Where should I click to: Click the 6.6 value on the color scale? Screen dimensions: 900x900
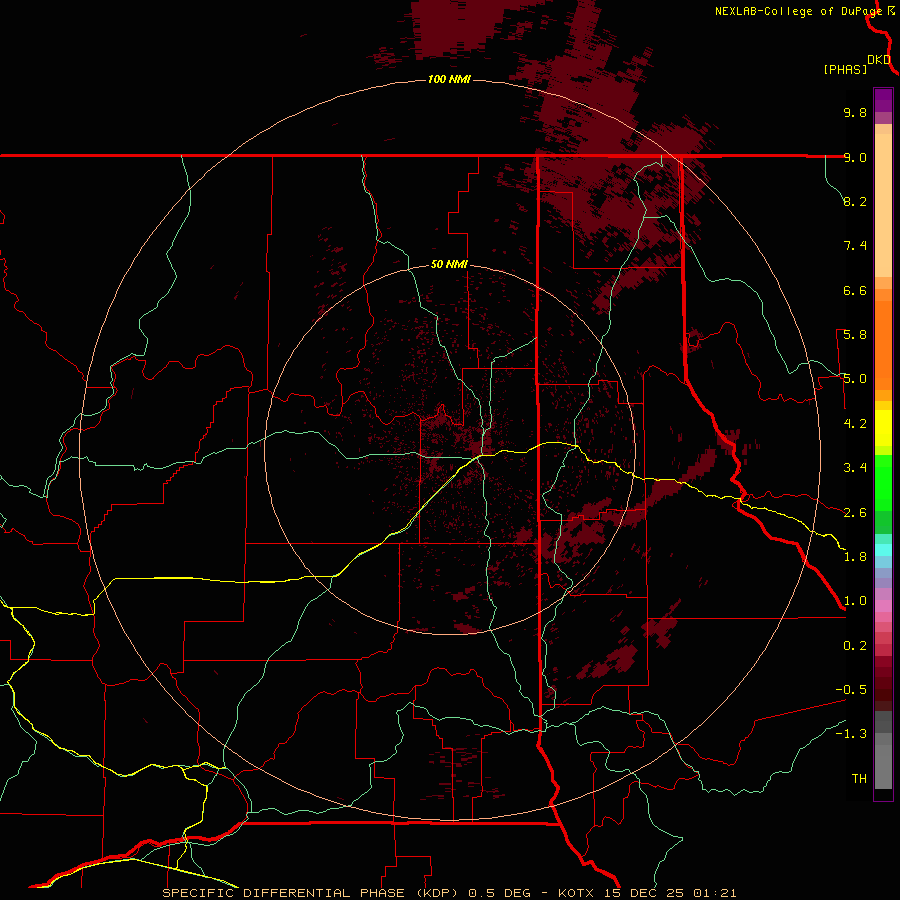click(855, 290)
